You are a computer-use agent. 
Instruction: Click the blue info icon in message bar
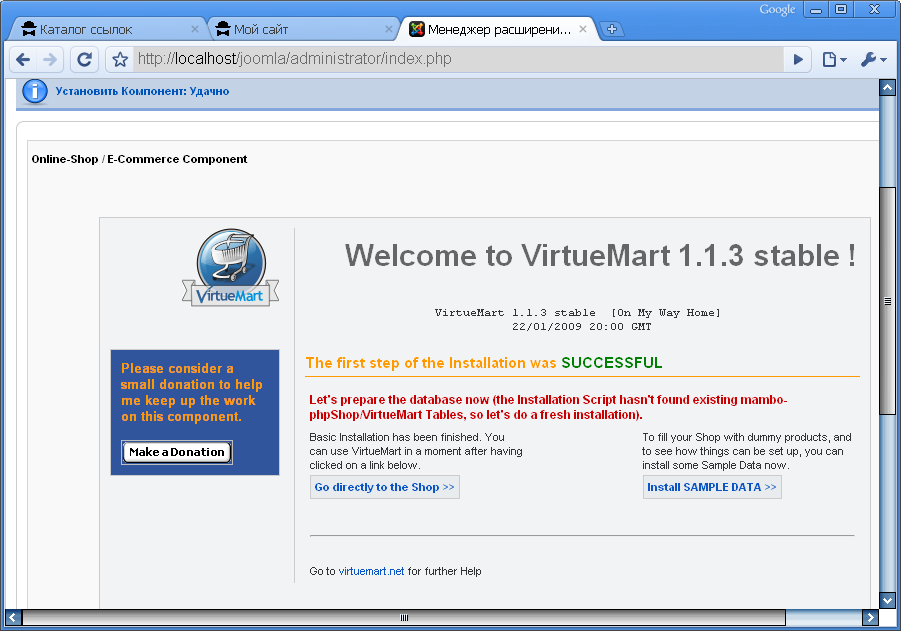click(34, 91)
